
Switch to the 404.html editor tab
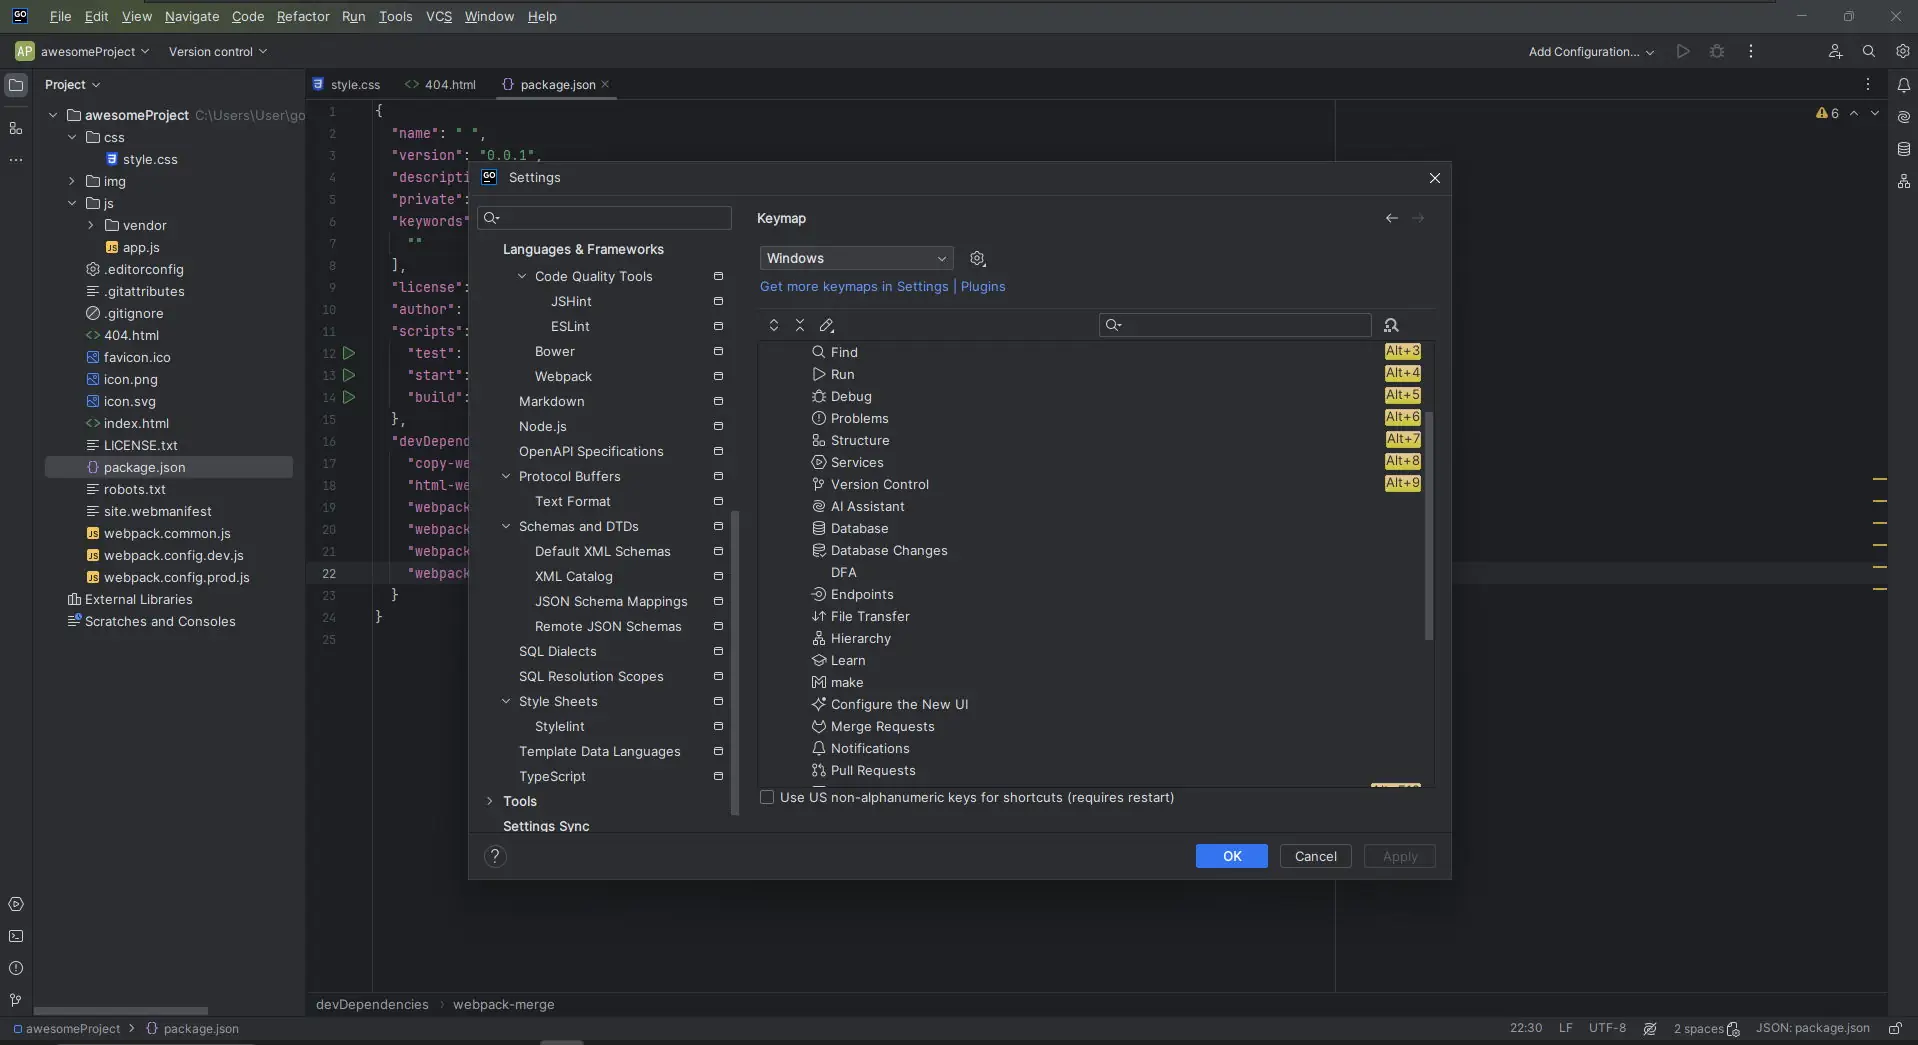(441, 85)
